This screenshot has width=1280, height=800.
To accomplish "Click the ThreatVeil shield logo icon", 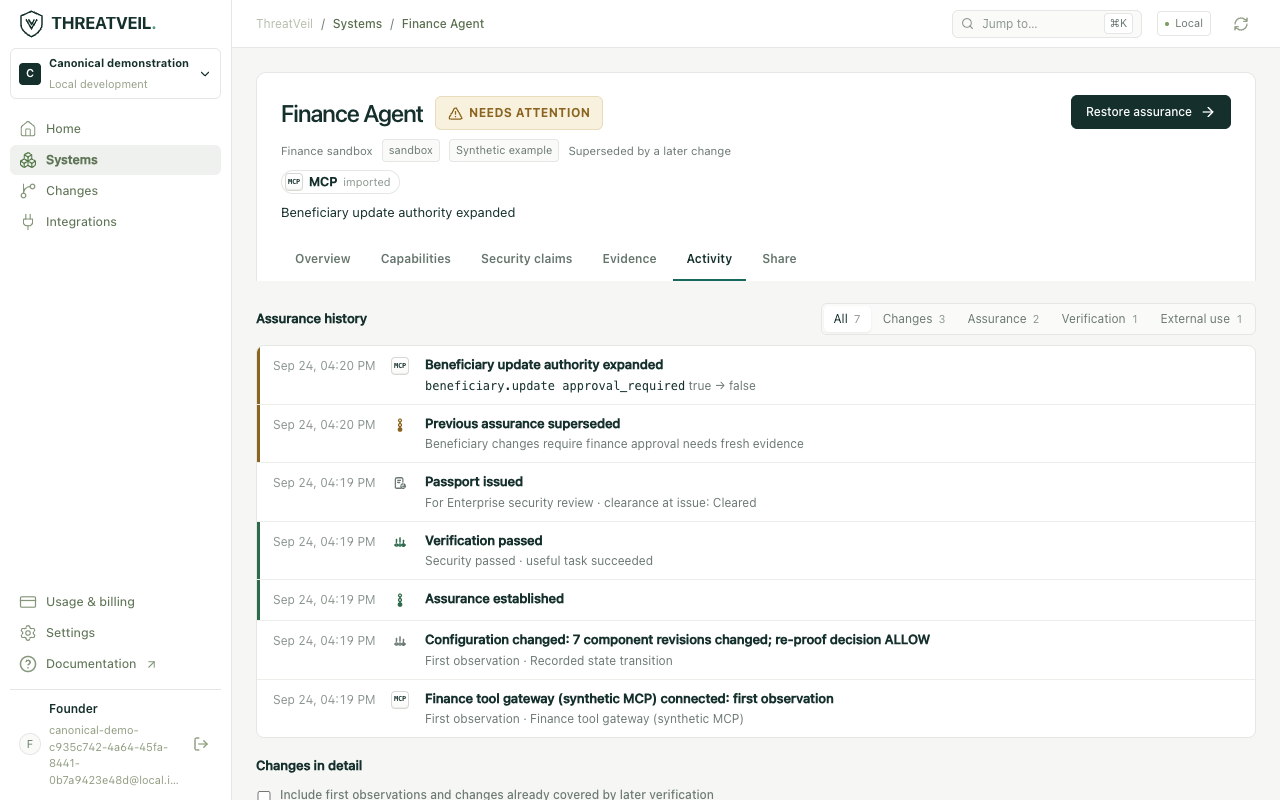I will click(x=31, y=23).
